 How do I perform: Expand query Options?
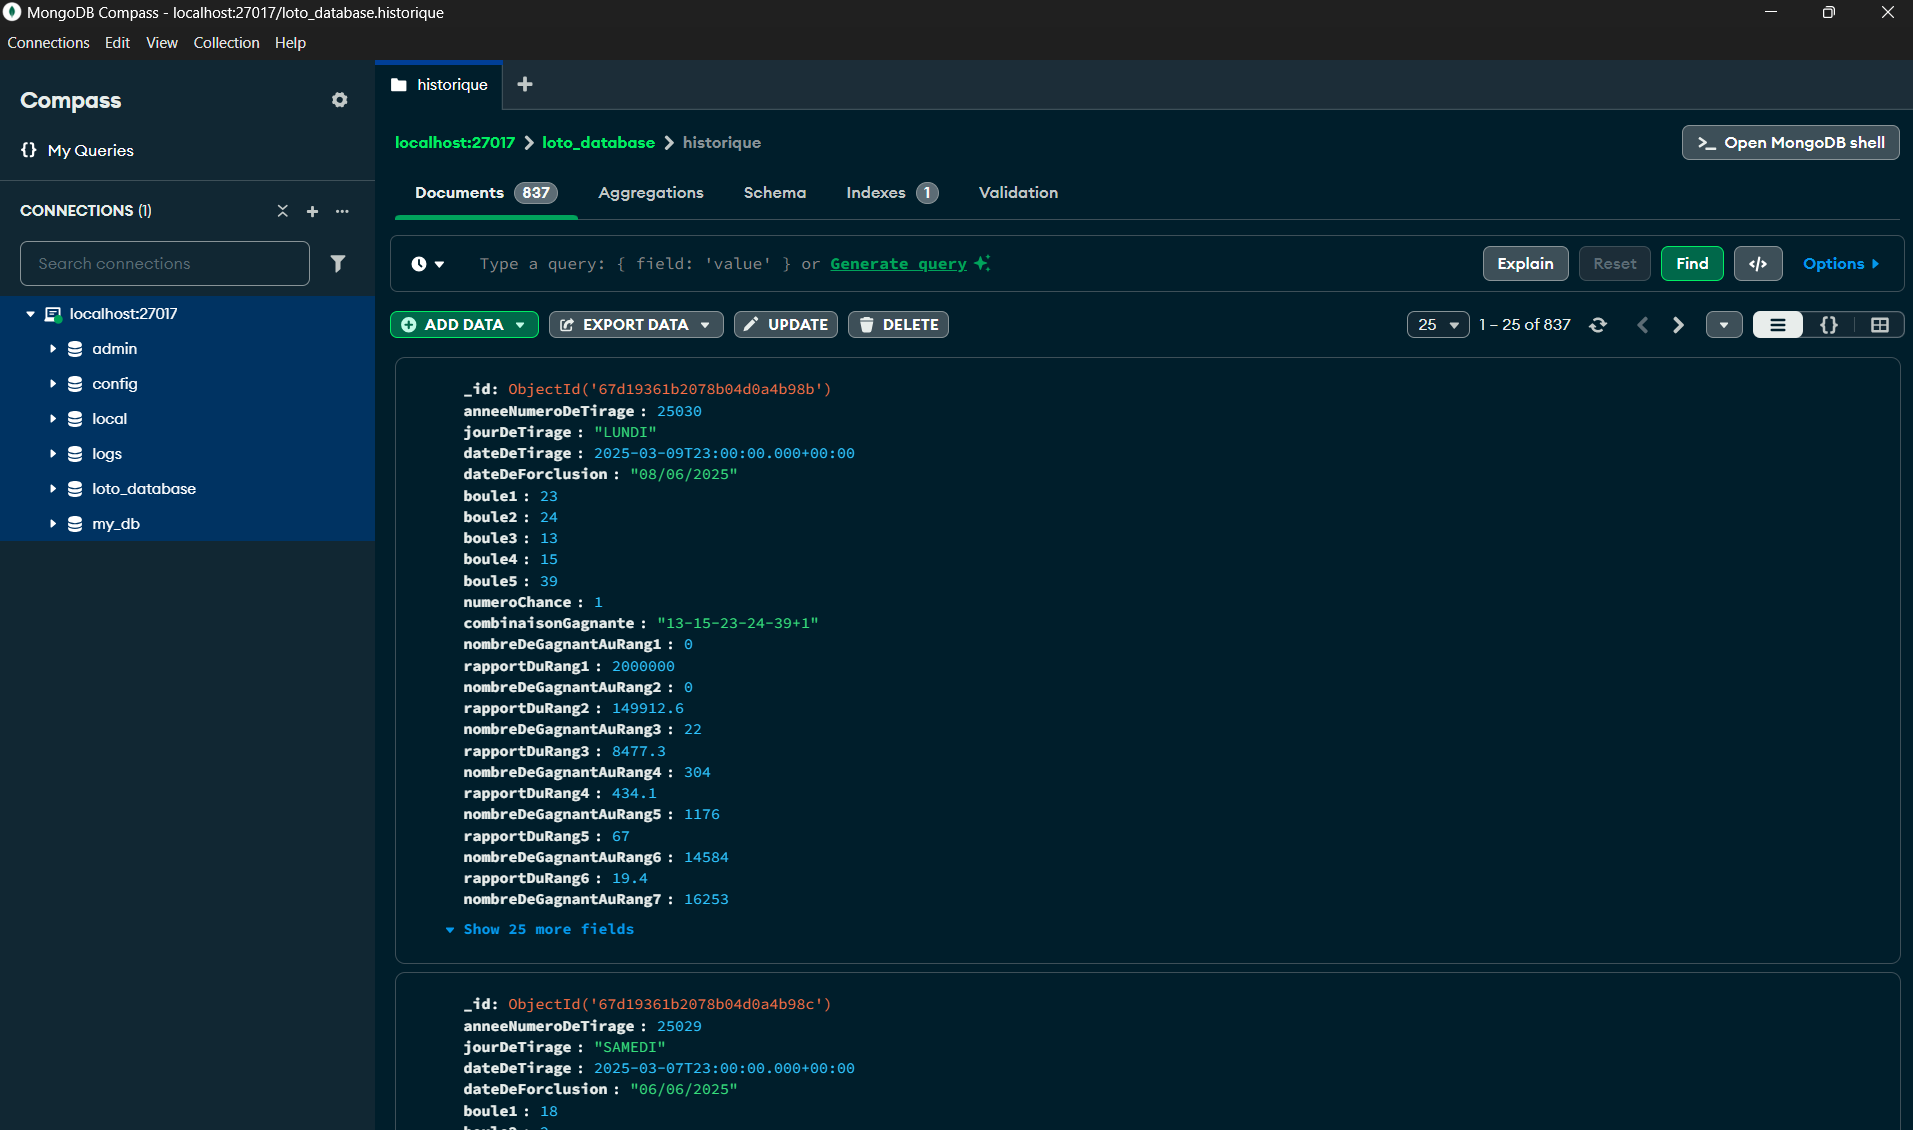point(1841,264)
